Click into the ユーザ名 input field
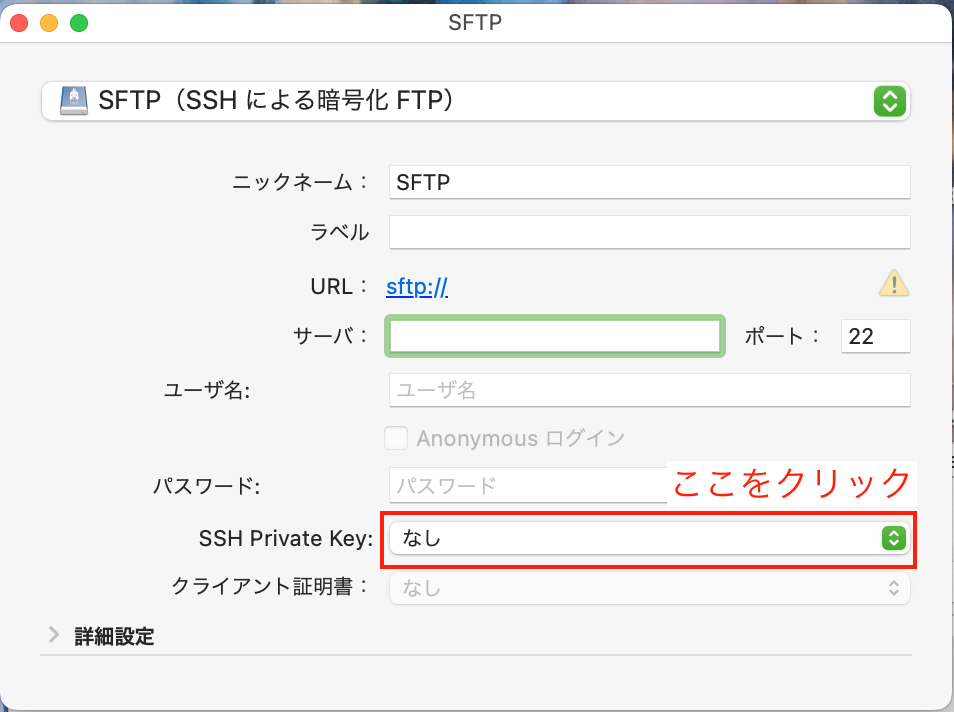 coord(649,390)
